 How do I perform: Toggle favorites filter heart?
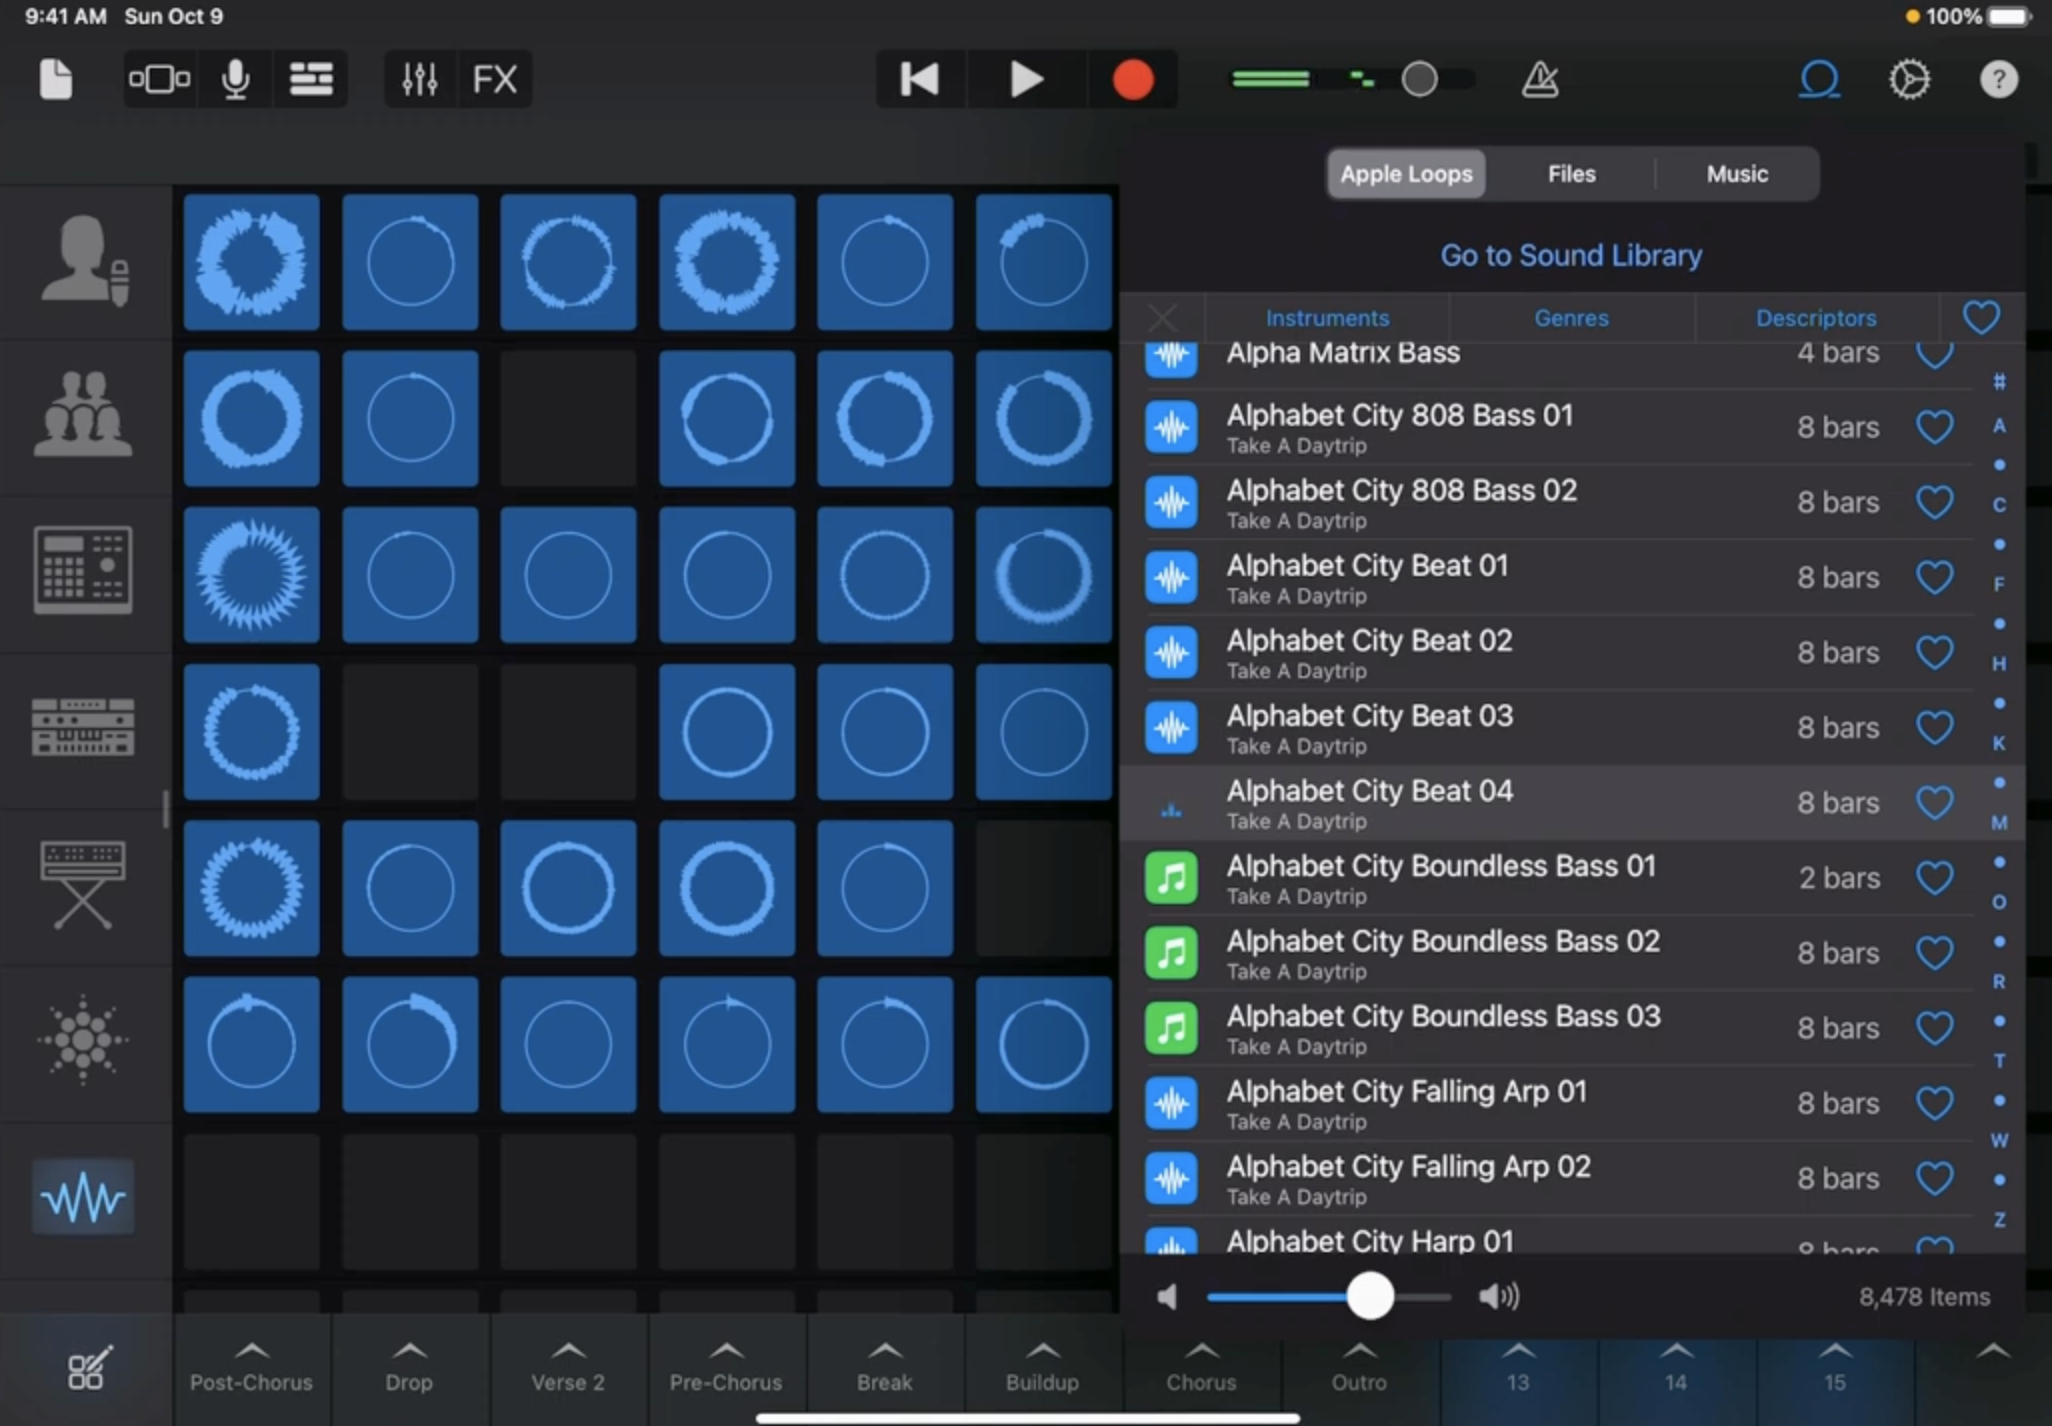(x=1981, y=317)
